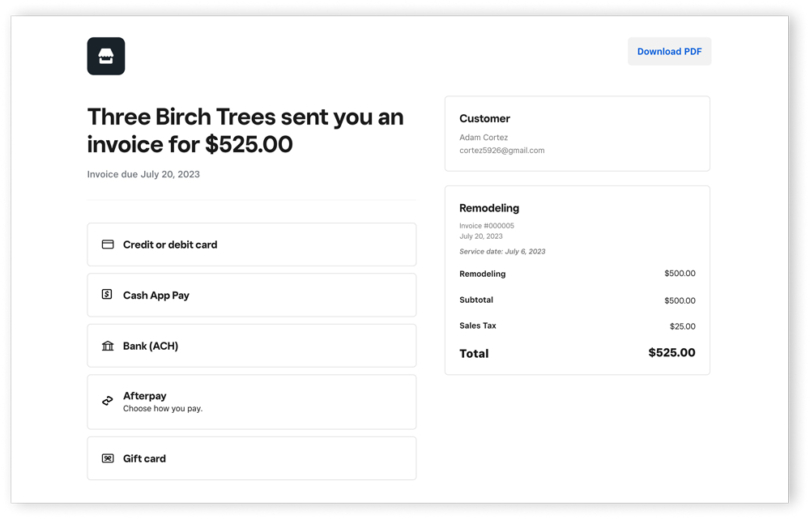Screen dimensions: 810x519
Task: Click the 'Invoice due July 20, 2023' text
Action: coord(143,174)
